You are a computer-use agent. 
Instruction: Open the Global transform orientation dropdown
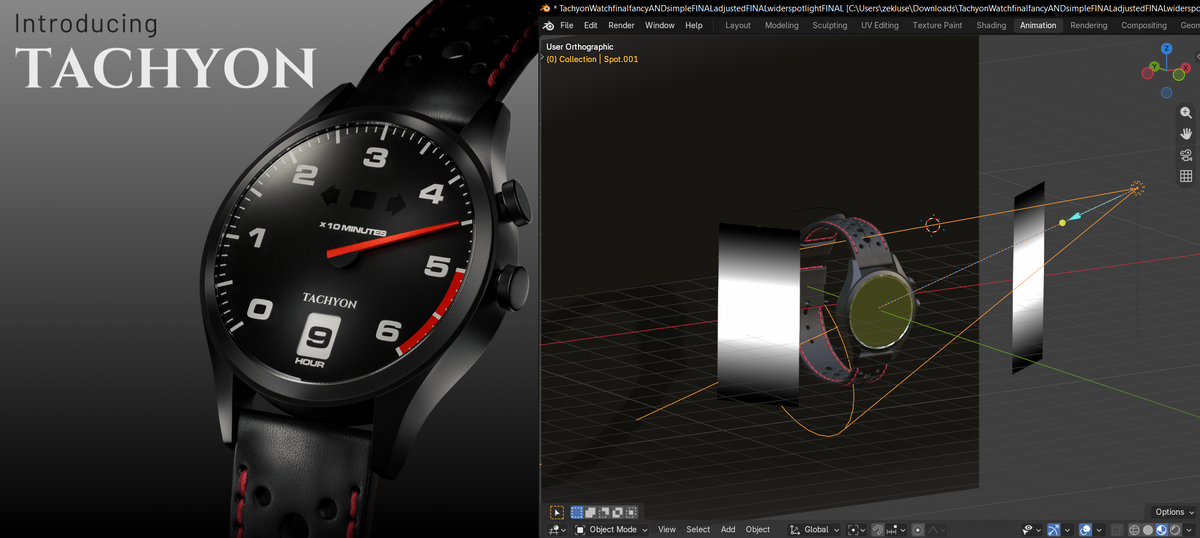(x=817, y=529)
